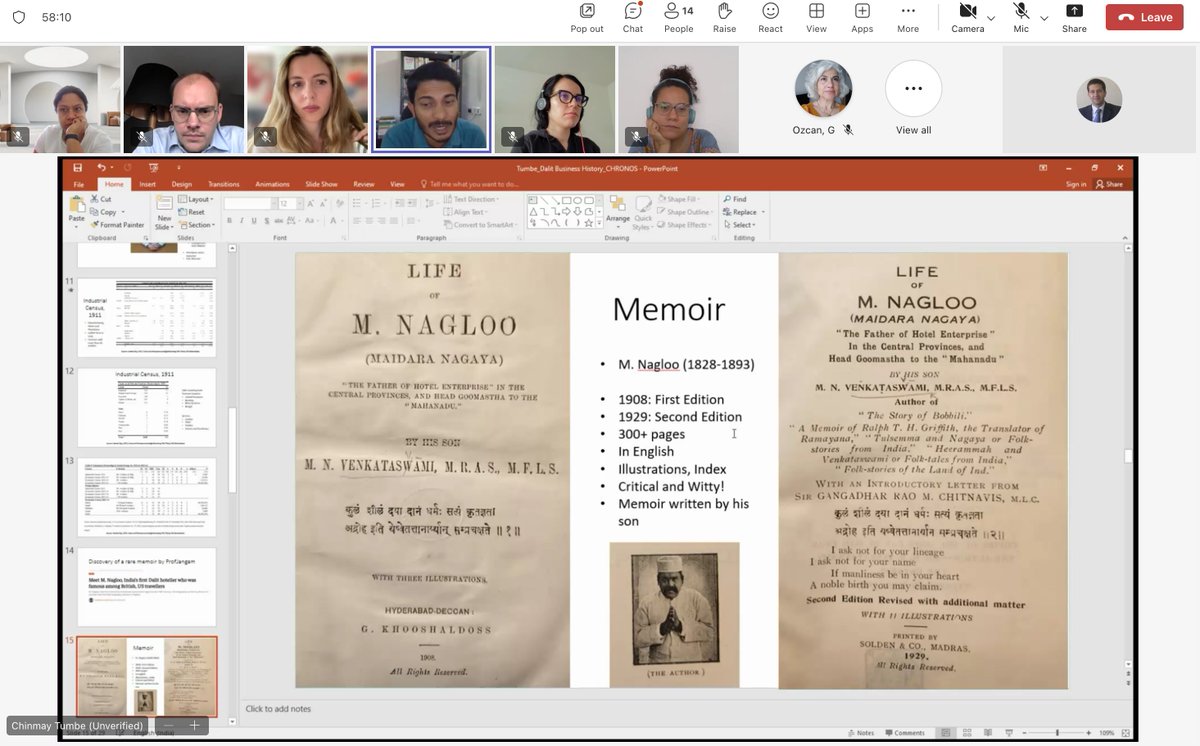Screen dimensions: 1200x746
Task: Zoom out shared content with minus button
Action: (x=169, y=726)
